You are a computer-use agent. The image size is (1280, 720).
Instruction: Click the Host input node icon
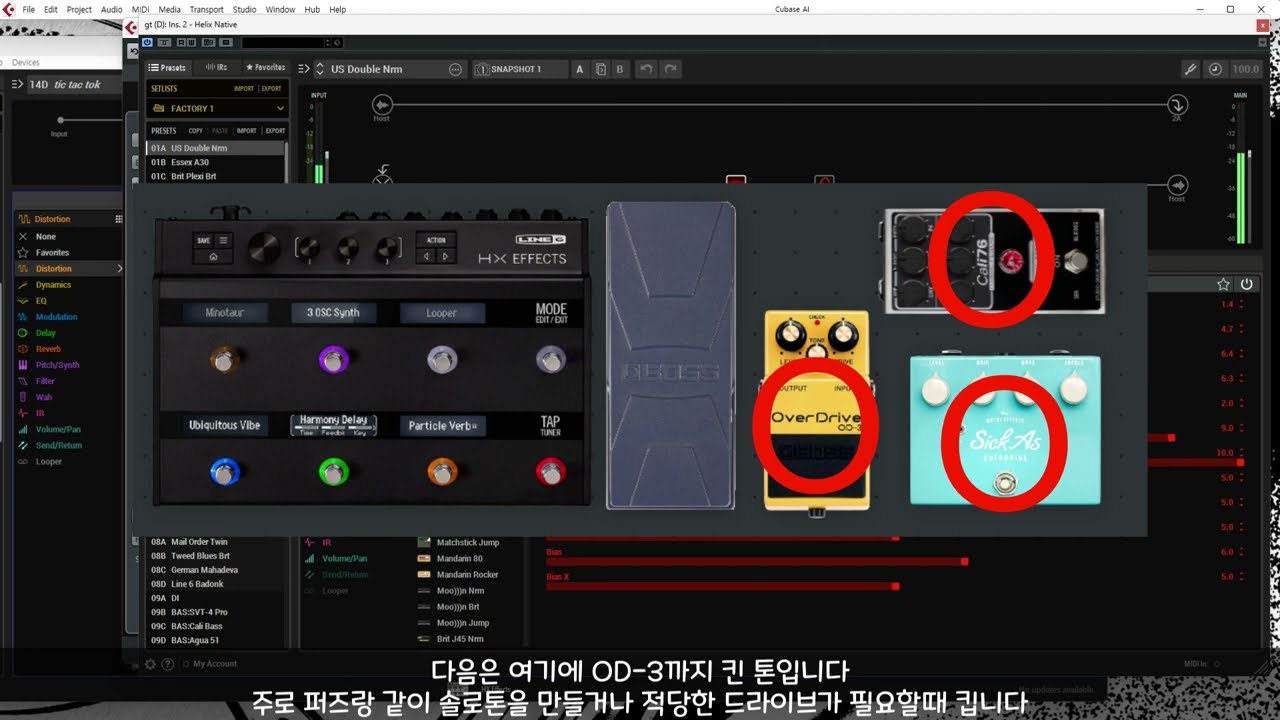[381, 104]
